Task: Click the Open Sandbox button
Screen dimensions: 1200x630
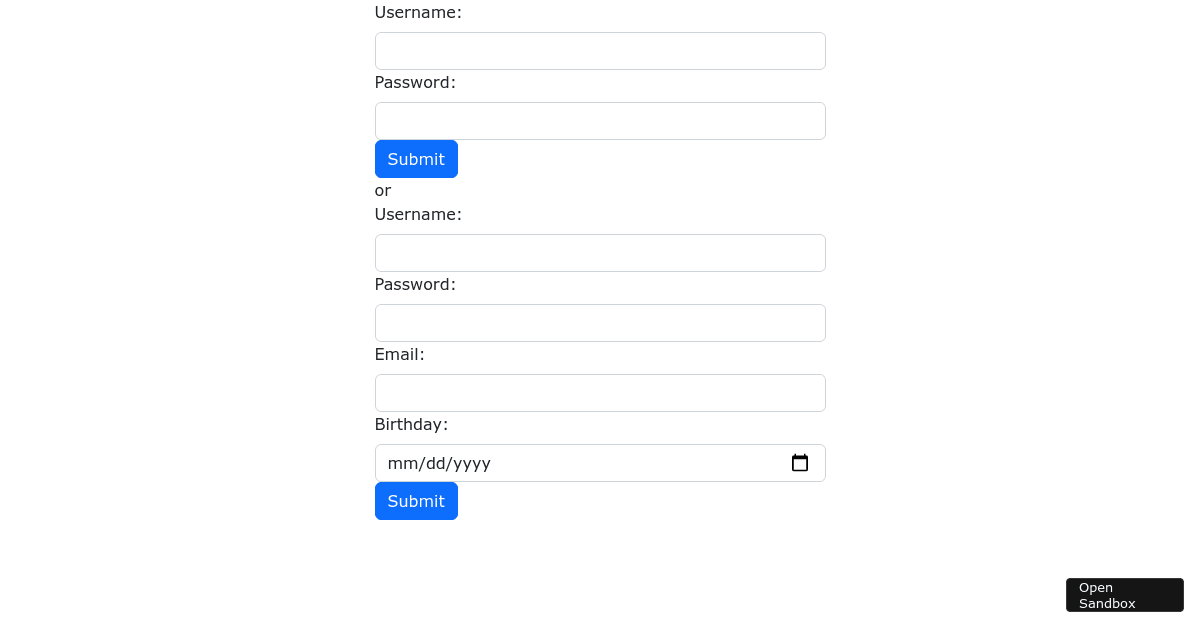Action: pos(1124,595)
